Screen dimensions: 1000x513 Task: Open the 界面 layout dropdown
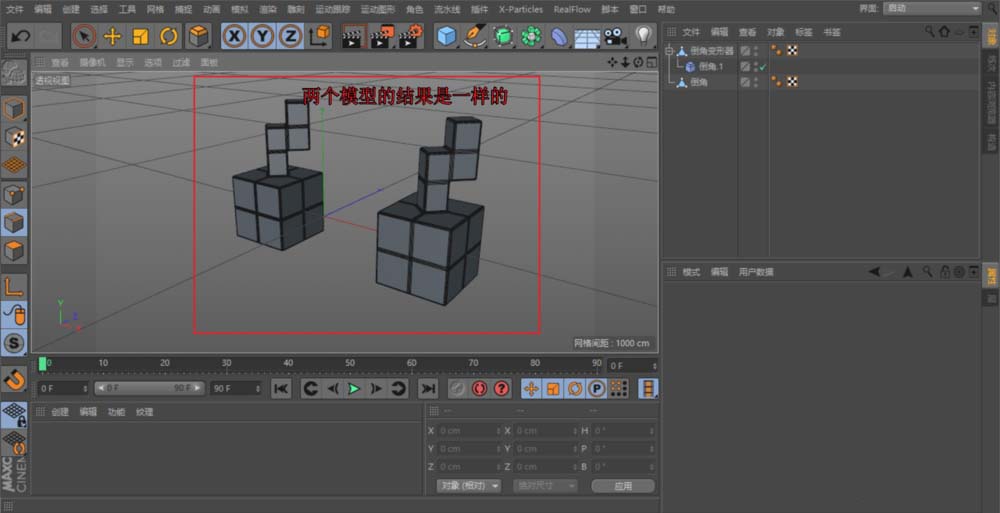[932, 8]
